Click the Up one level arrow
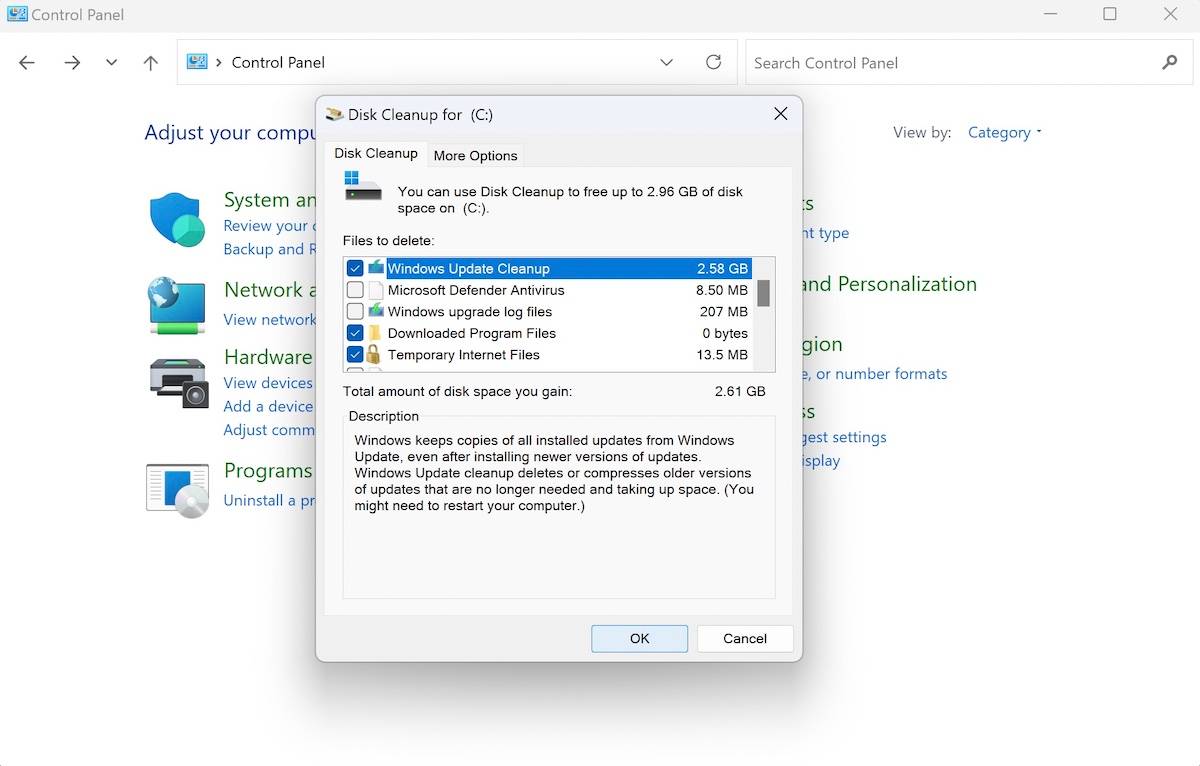The image size is (1200, 766). tap(150, 63)
